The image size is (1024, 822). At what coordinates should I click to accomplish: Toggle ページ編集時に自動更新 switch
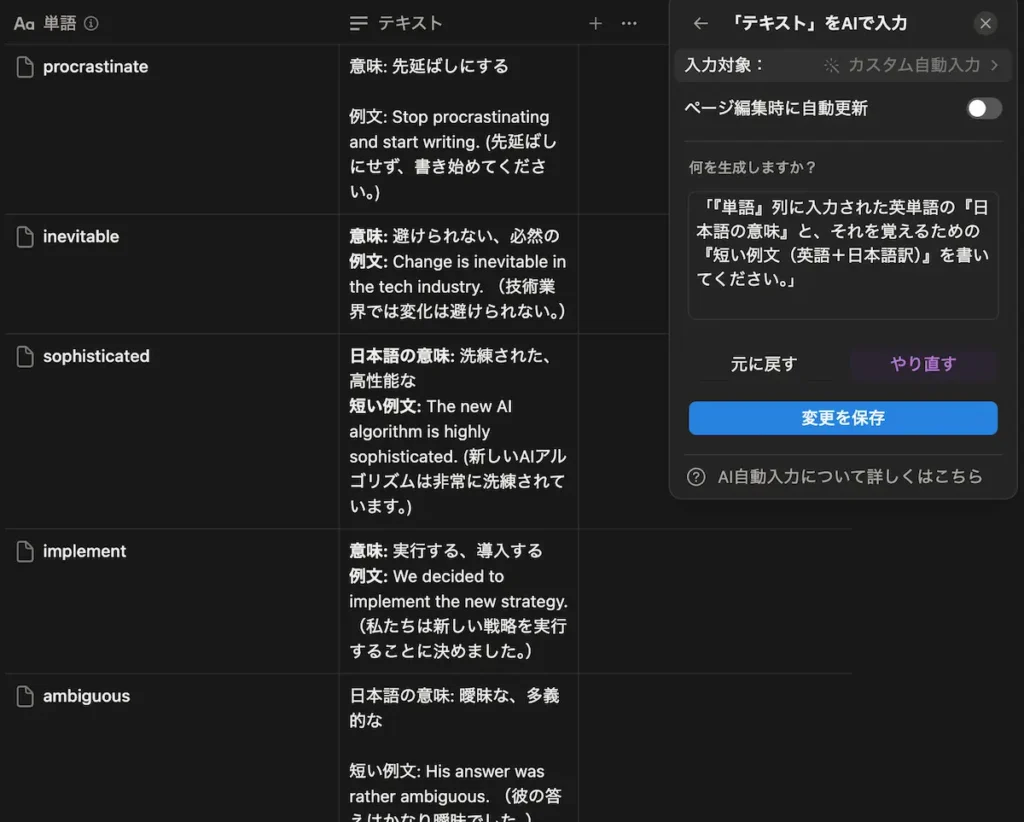point(981,108)
